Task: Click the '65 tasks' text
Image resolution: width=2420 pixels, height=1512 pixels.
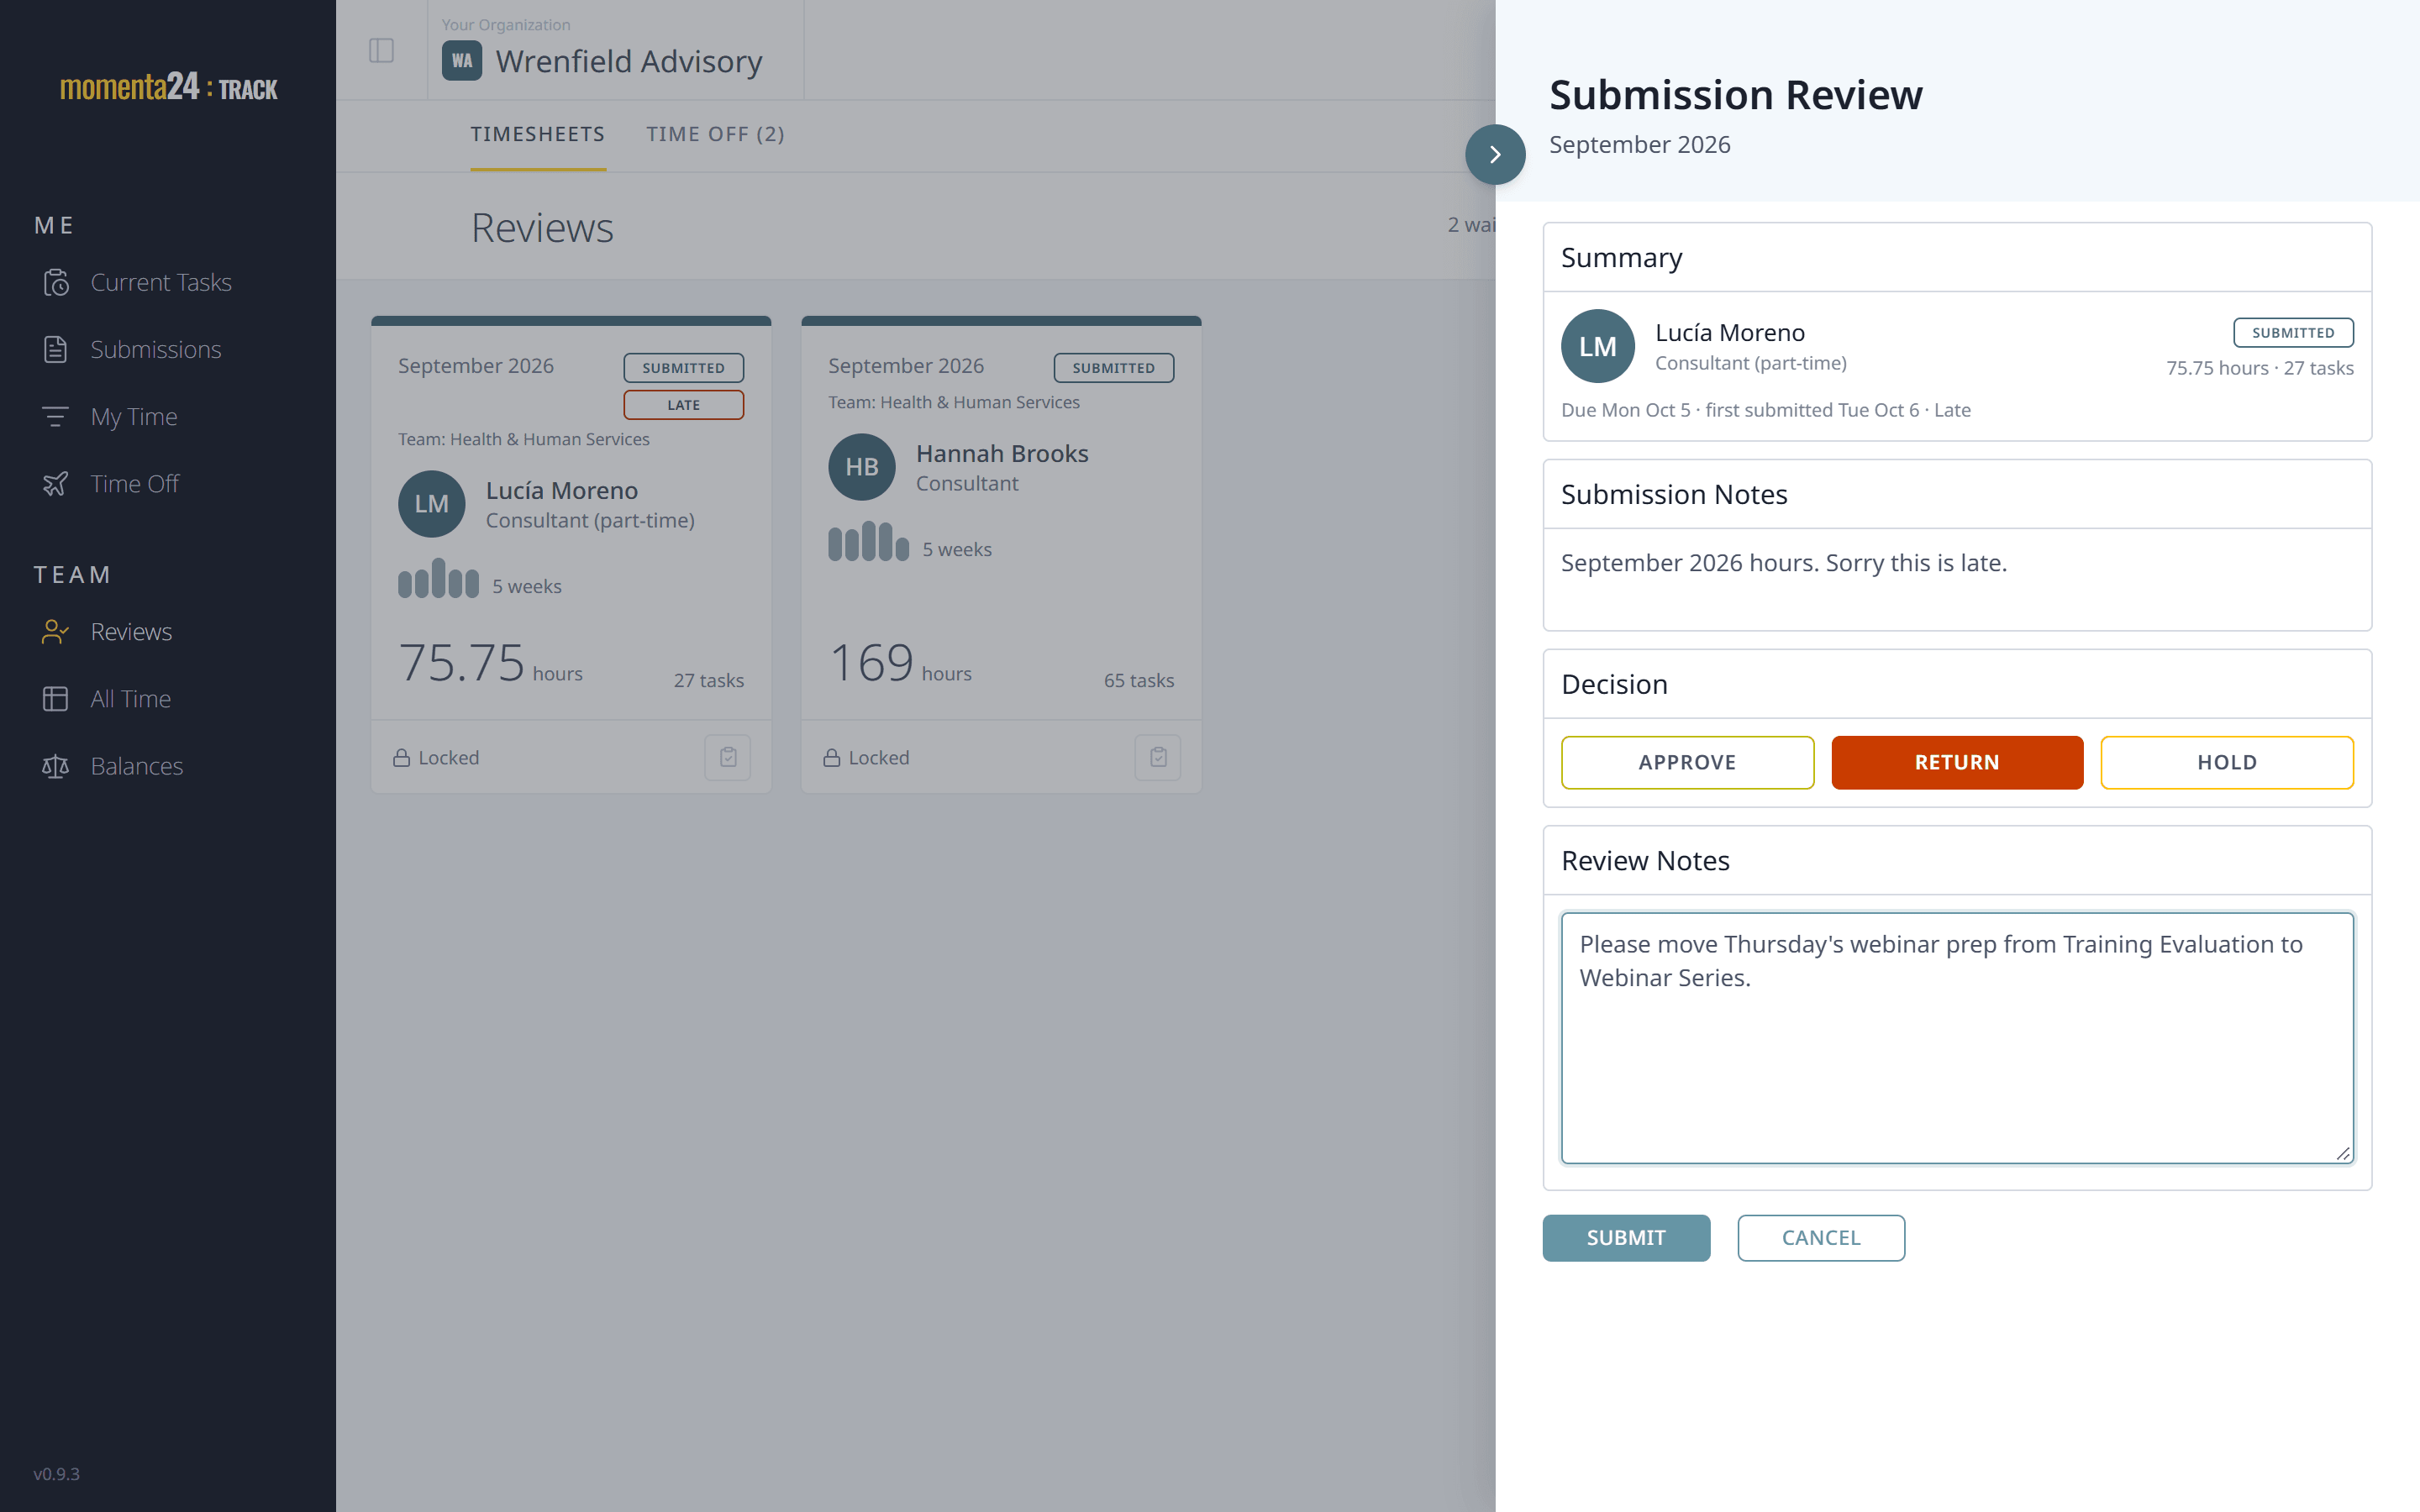Action: click(x=1139, y=680)
